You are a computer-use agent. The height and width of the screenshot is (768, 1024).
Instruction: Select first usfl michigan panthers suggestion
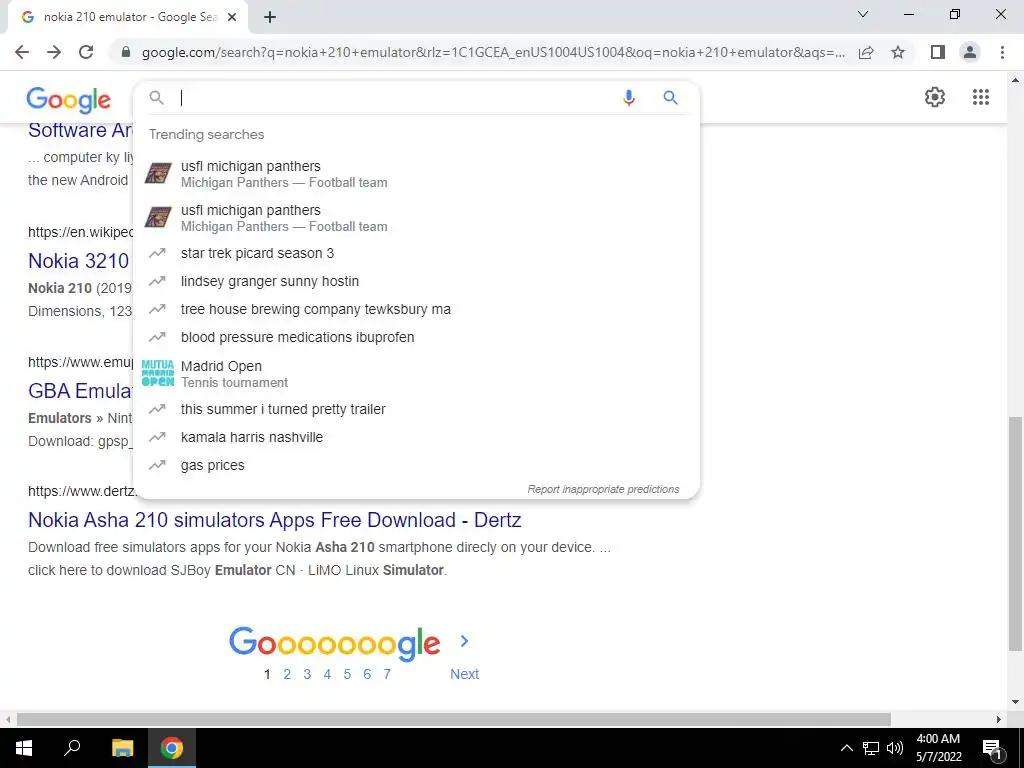(416, 174)
